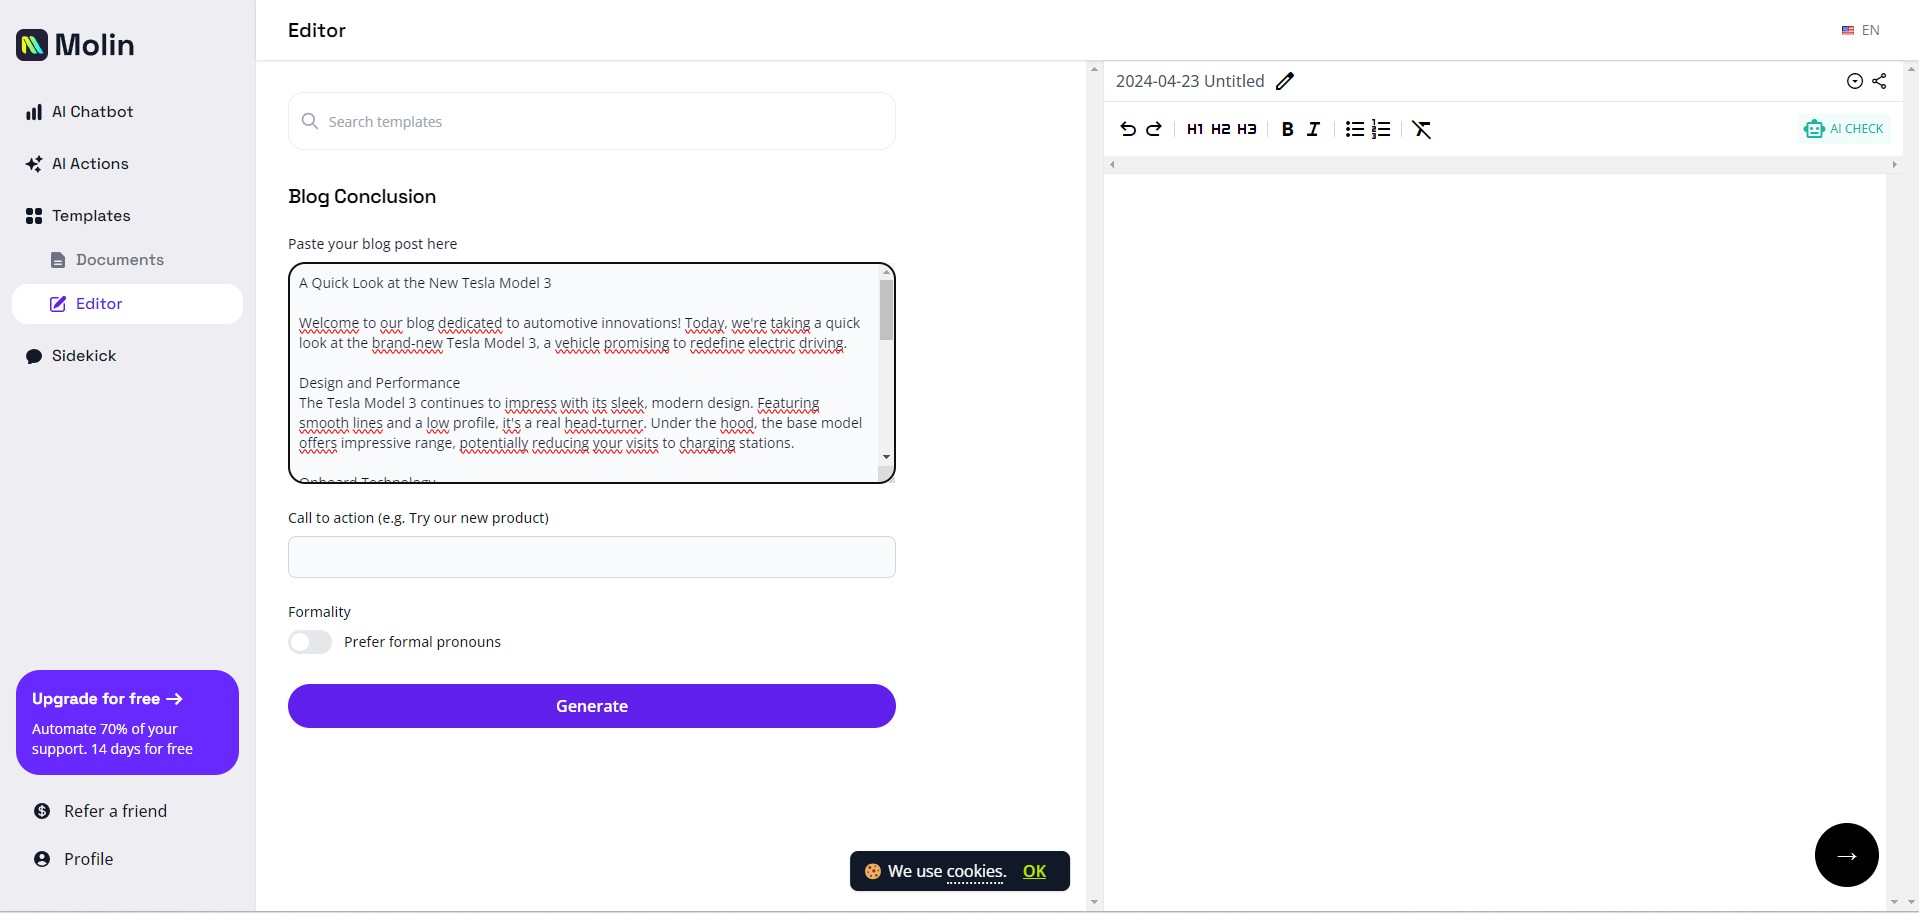Run the AI CHECK on the document
Image resolution: width=1919 pixels, height=913 pixels.
(1843, 129)
